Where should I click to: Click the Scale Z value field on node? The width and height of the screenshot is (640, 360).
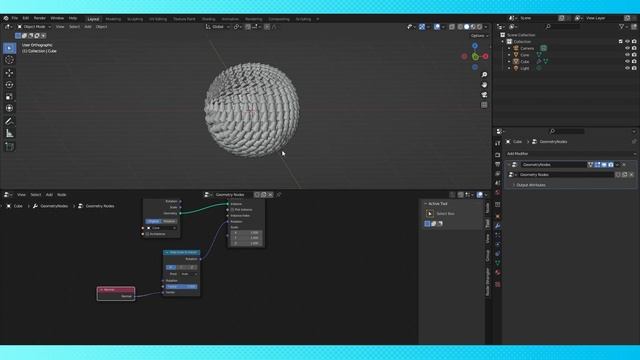(246, 243)
